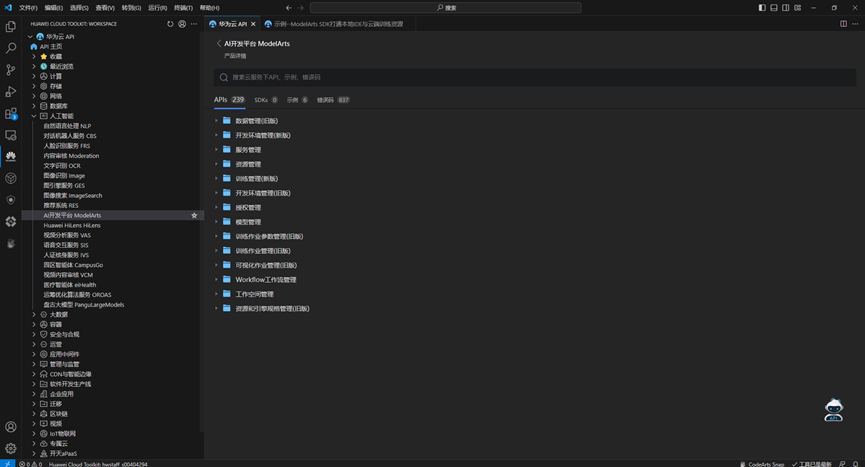Screen dimensions: 865x467
Task: Expand the Workflow工作流管理 API folder
Action: (x=216, y=280)
